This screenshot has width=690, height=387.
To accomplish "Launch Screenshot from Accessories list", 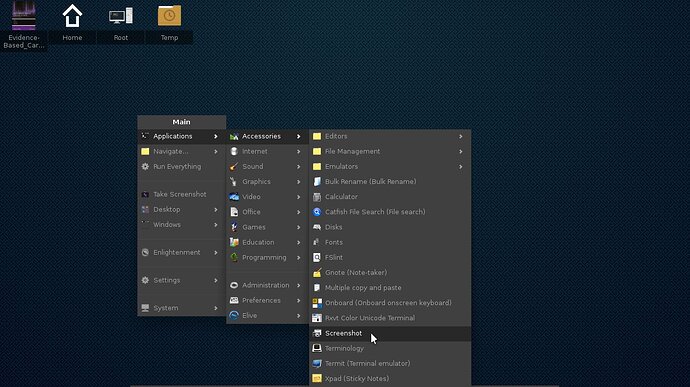I will (390, 333).
